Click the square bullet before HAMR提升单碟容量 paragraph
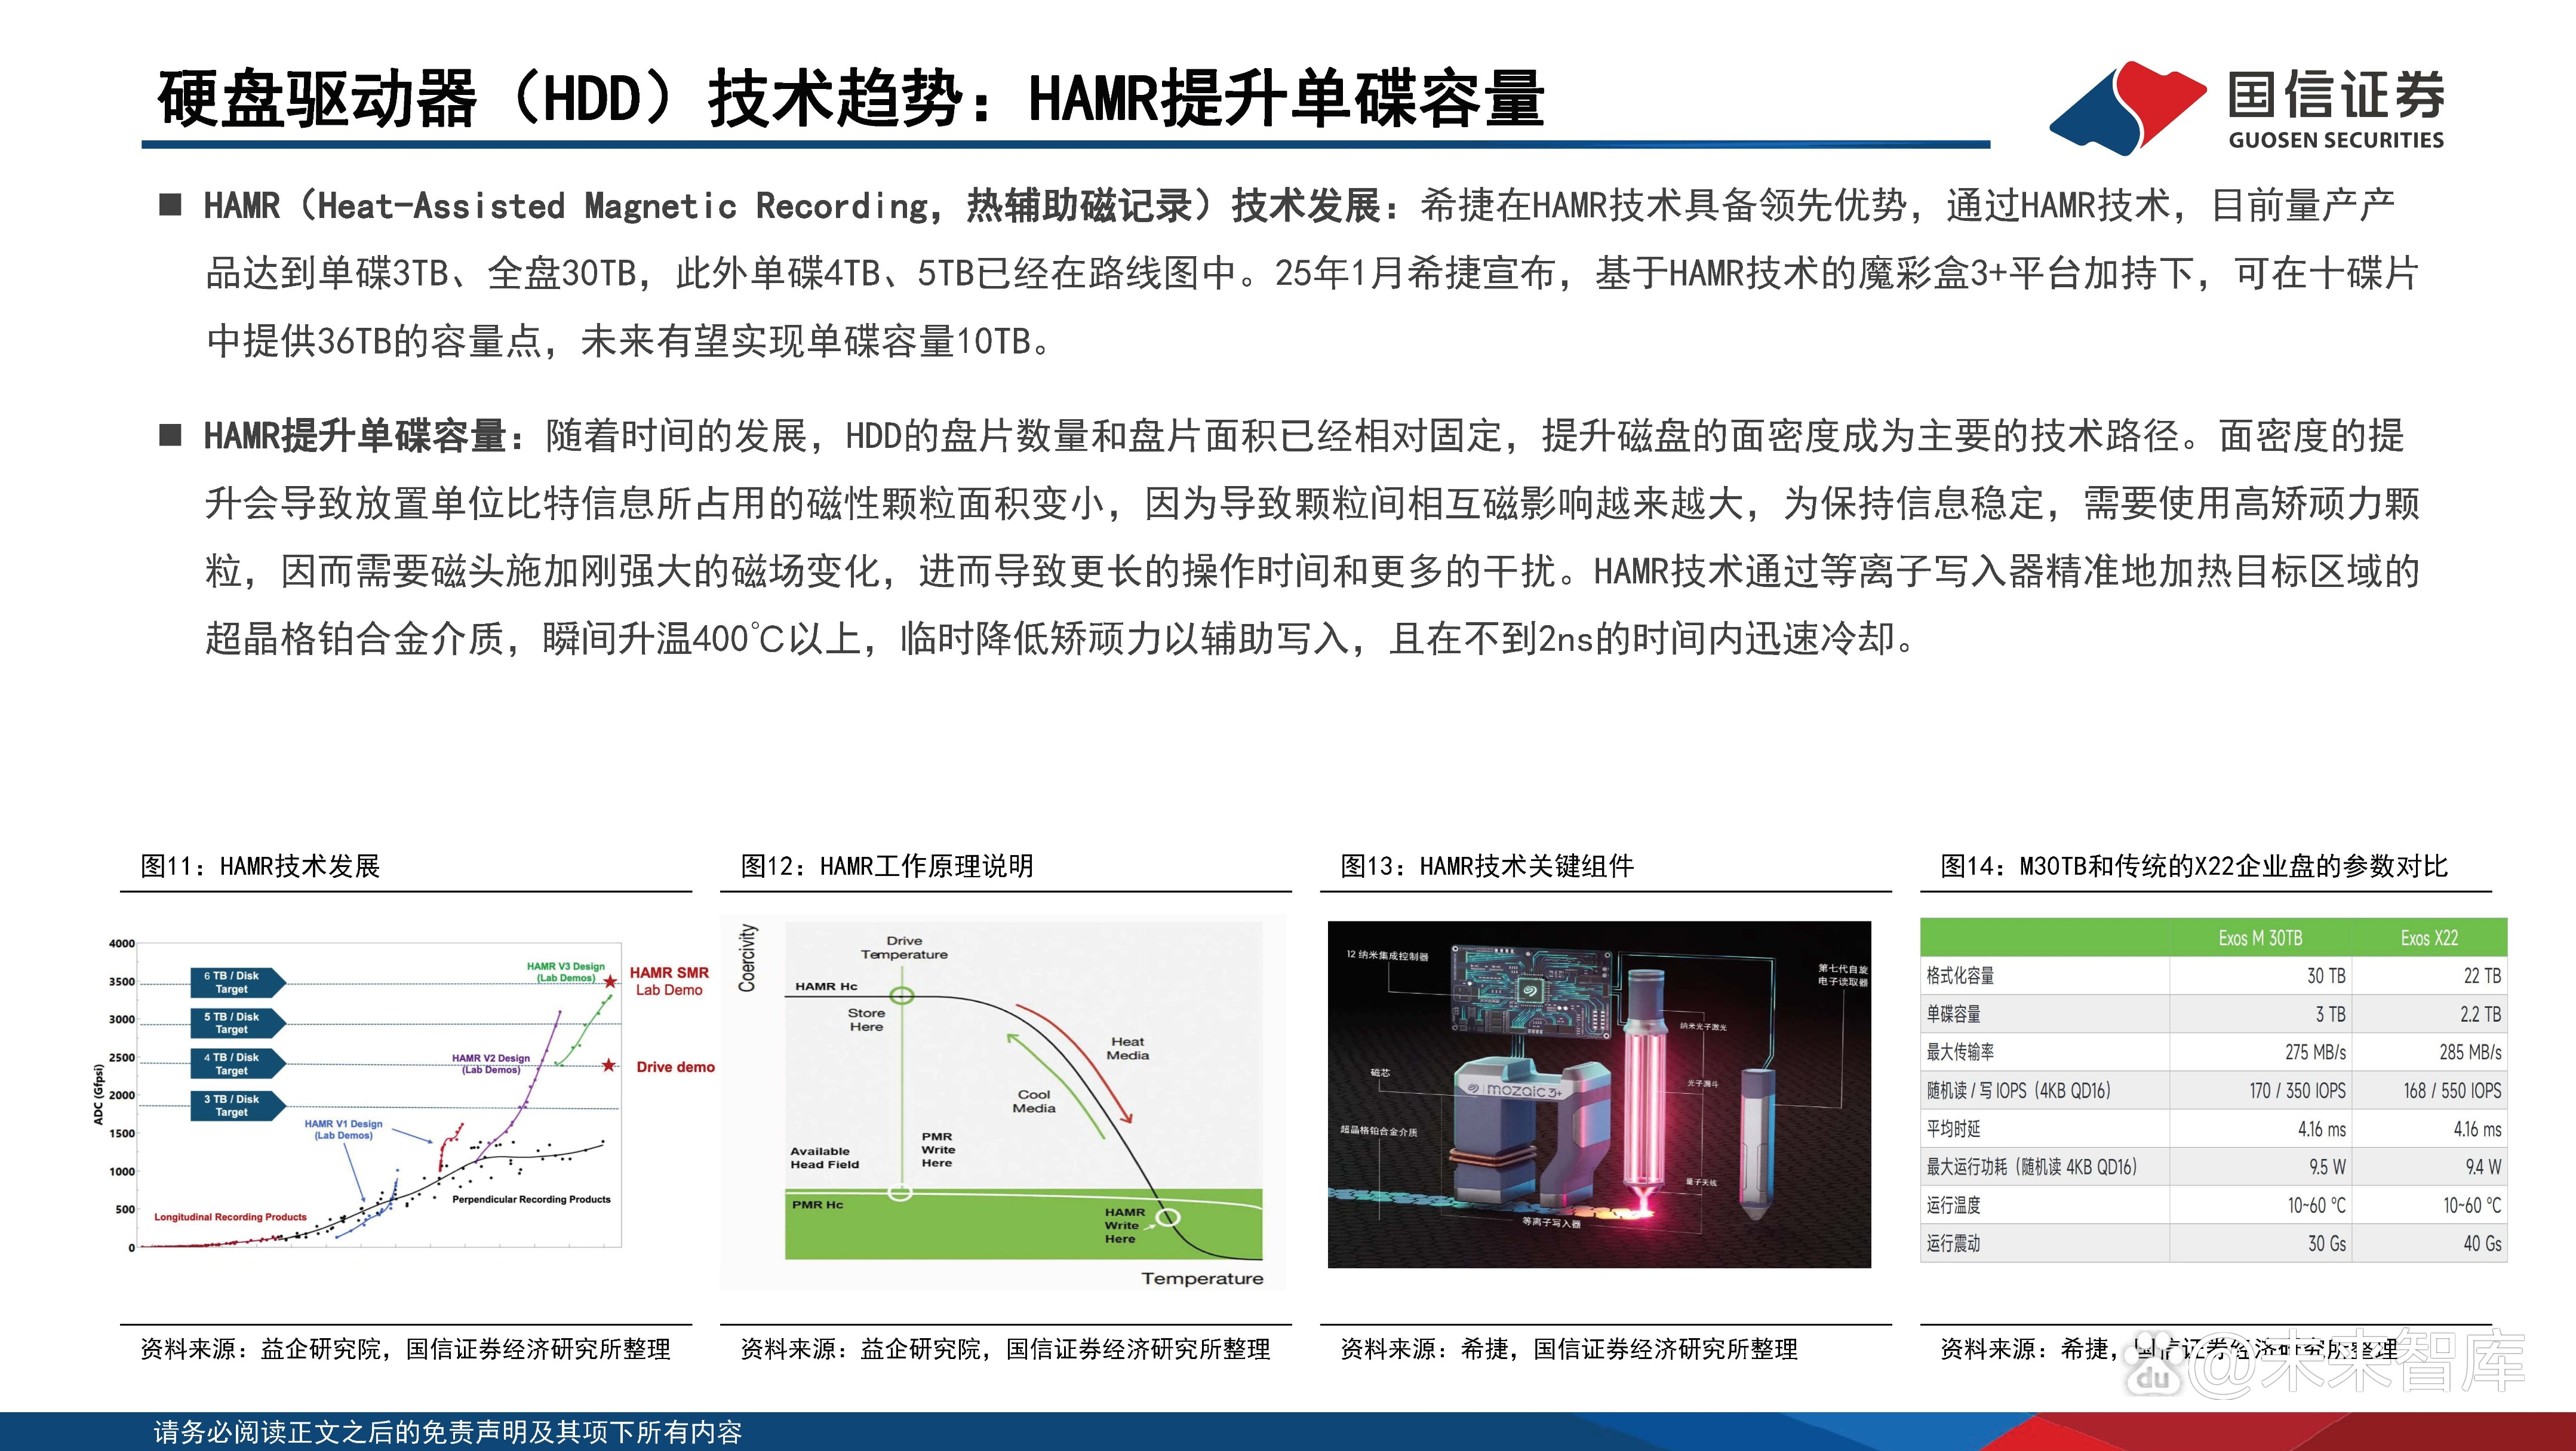The width and height of the screenshot is (2576, 1451). point(171,432)
